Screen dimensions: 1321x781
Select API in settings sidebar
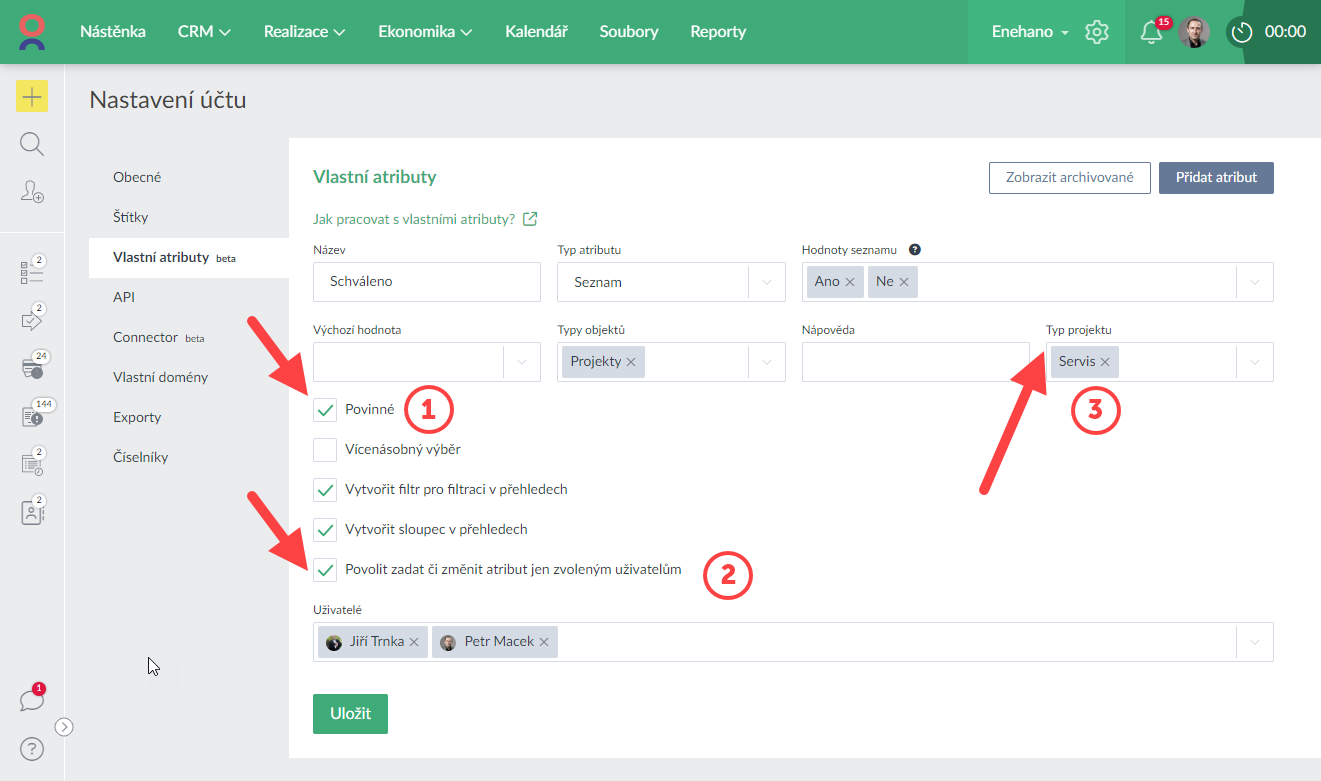click(124, 297)
